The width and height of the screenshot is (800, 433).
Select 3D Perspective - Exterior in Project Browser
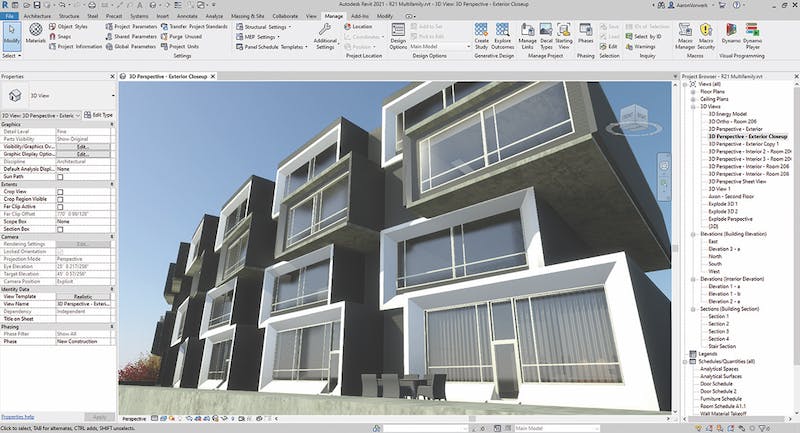coord(735,129)
